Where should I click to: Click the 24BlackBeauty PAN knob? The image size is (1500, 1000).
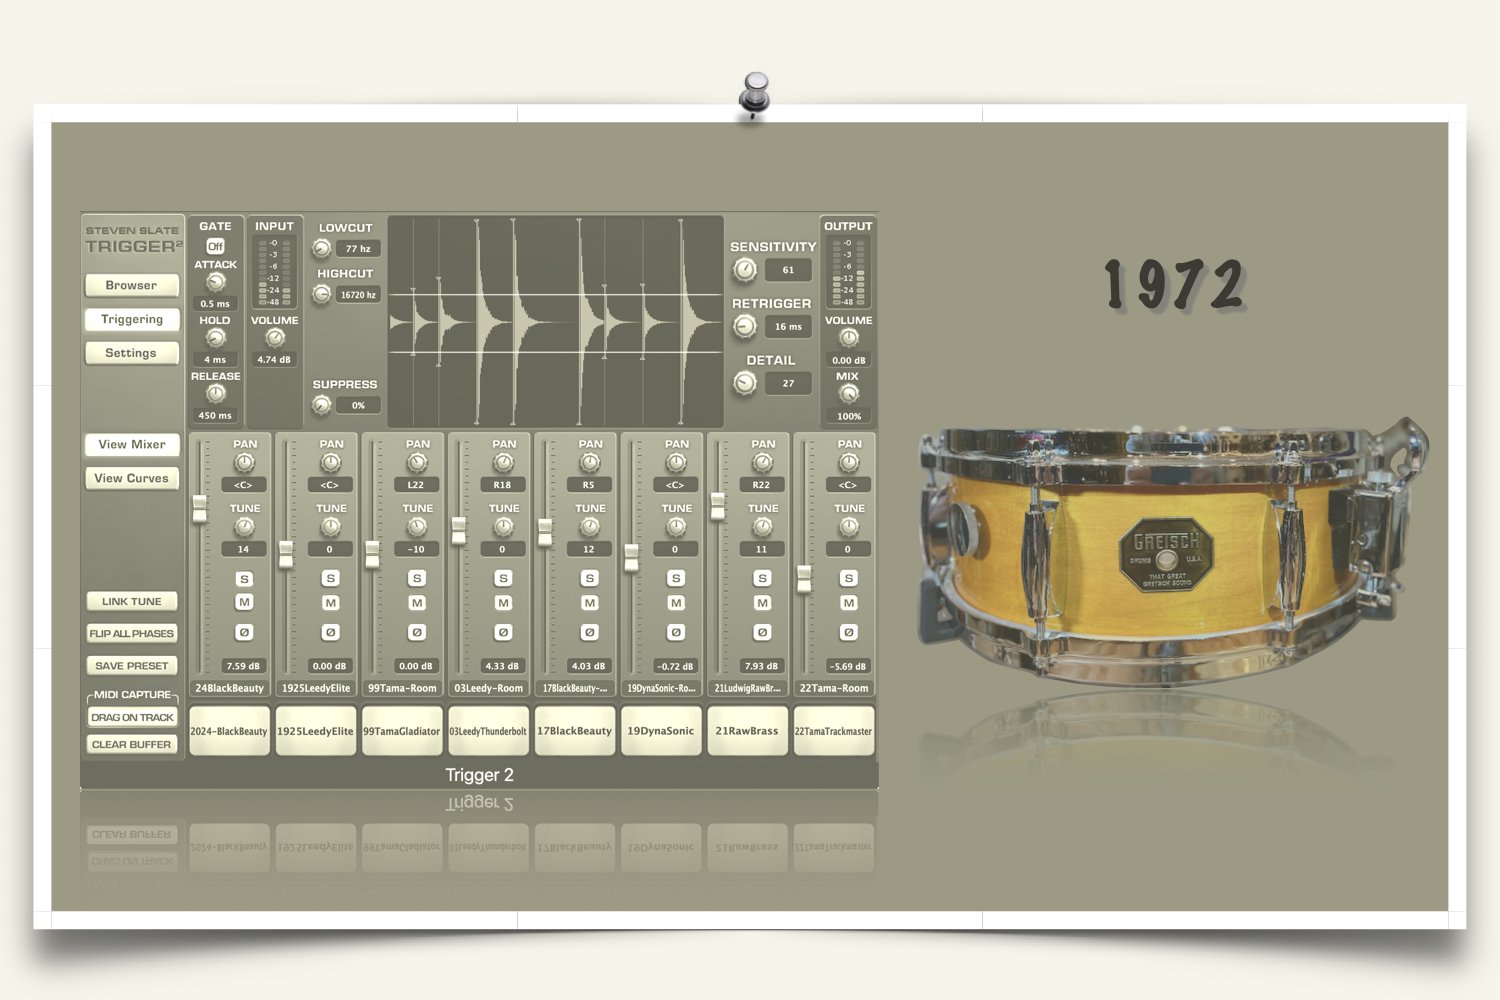(x=244, y=463)
